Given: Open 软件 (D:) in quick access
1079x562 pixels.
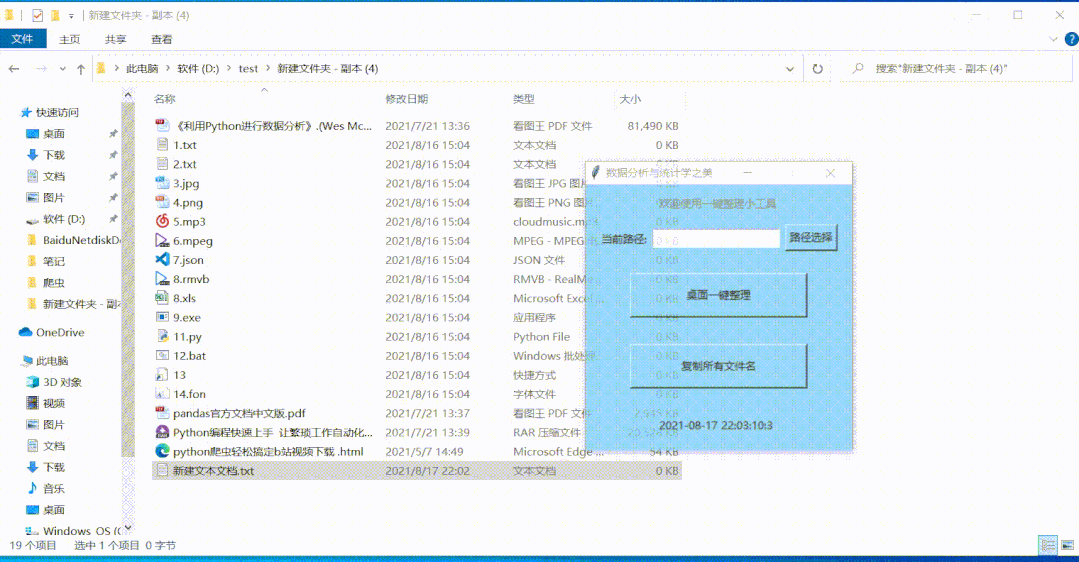Looking at the screenshot, I should click(64, 219).
